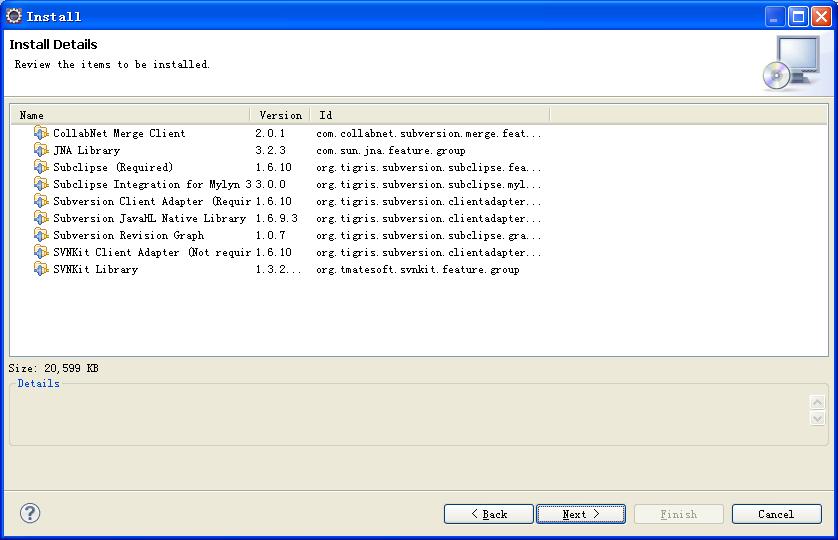Viewport: 838px width, 540px height.
Task: Minimize the Install window
Action: pos(774,17)
